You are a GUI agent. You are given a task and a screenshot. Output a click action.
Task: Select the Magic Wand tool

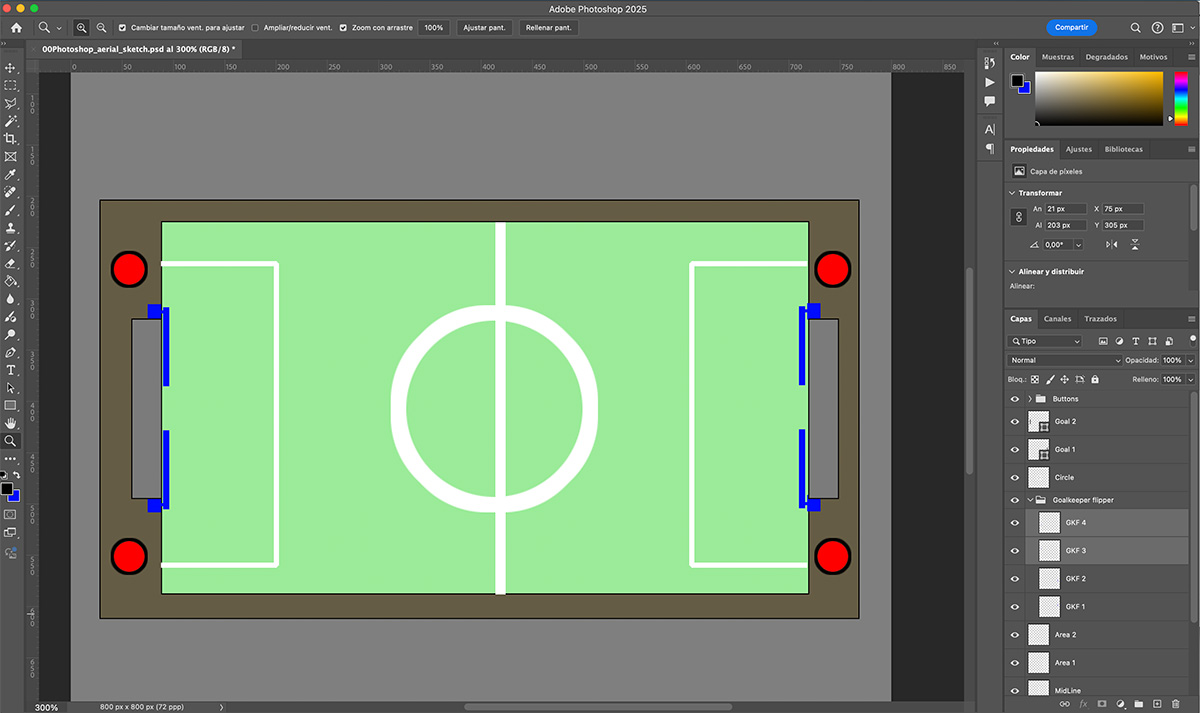point(11,121)
